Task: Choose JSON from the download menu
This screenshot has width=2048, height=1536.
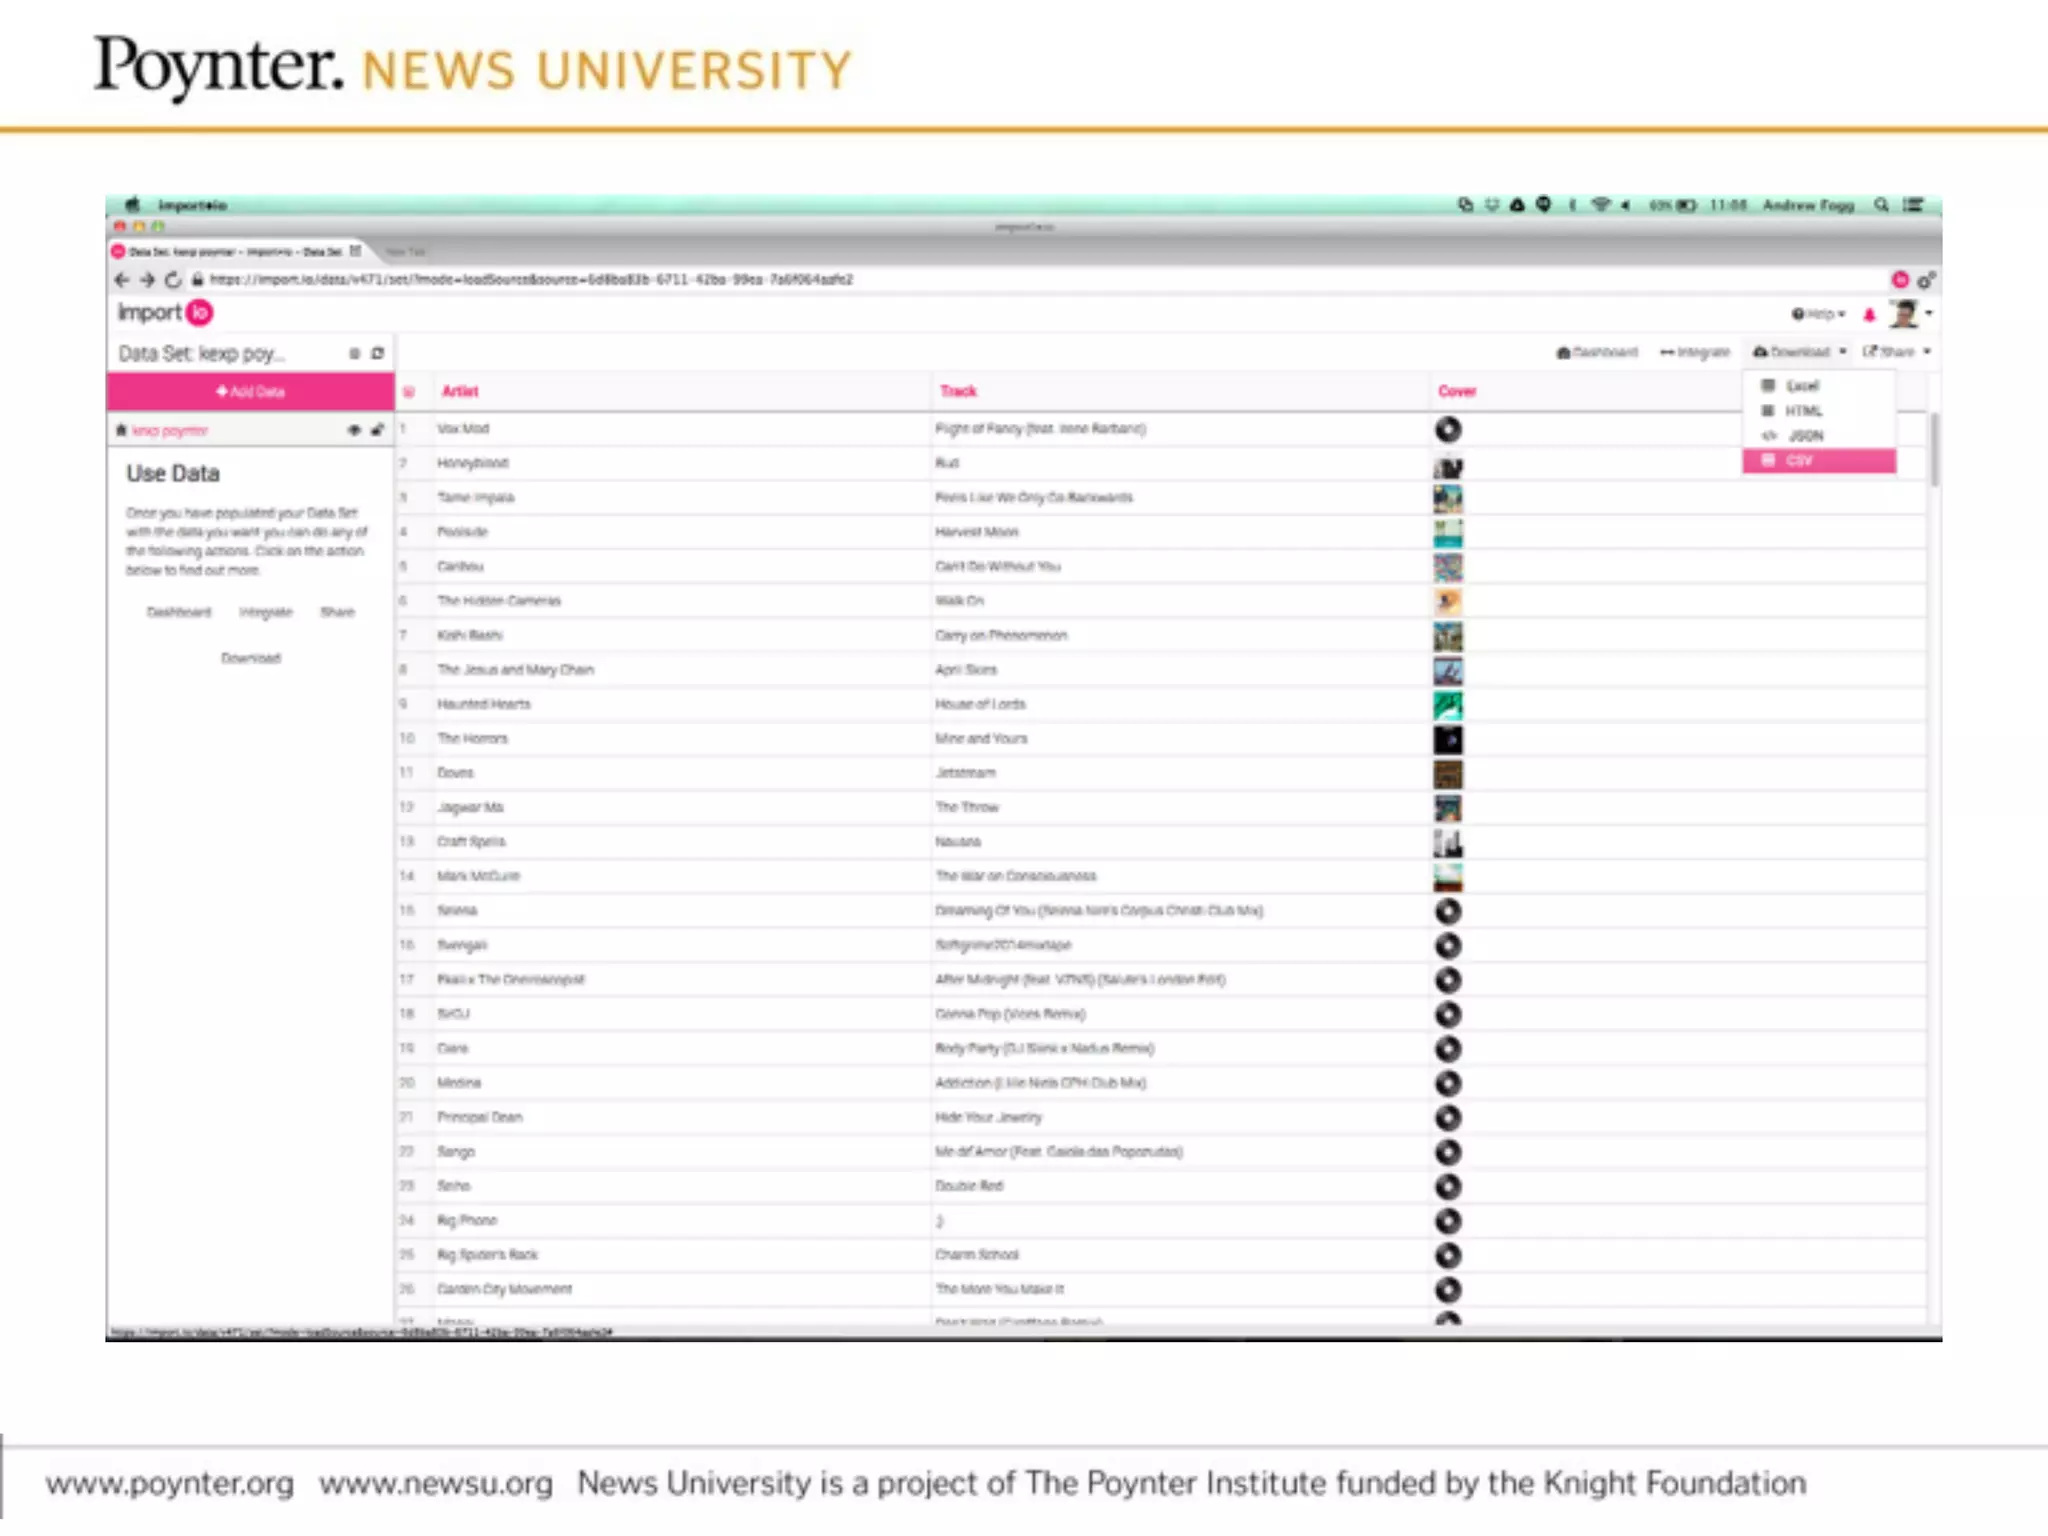Action: click(1805, 436)
